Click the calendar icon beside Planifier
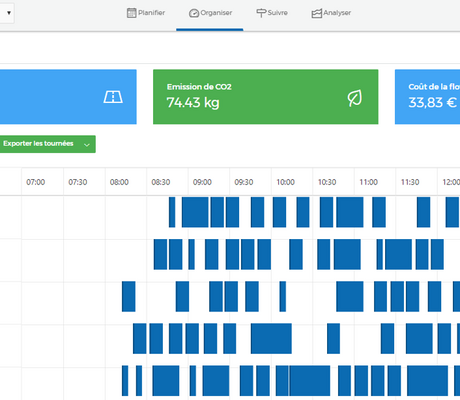This screenshot has height=400, width=460. [x=132, y=13]
